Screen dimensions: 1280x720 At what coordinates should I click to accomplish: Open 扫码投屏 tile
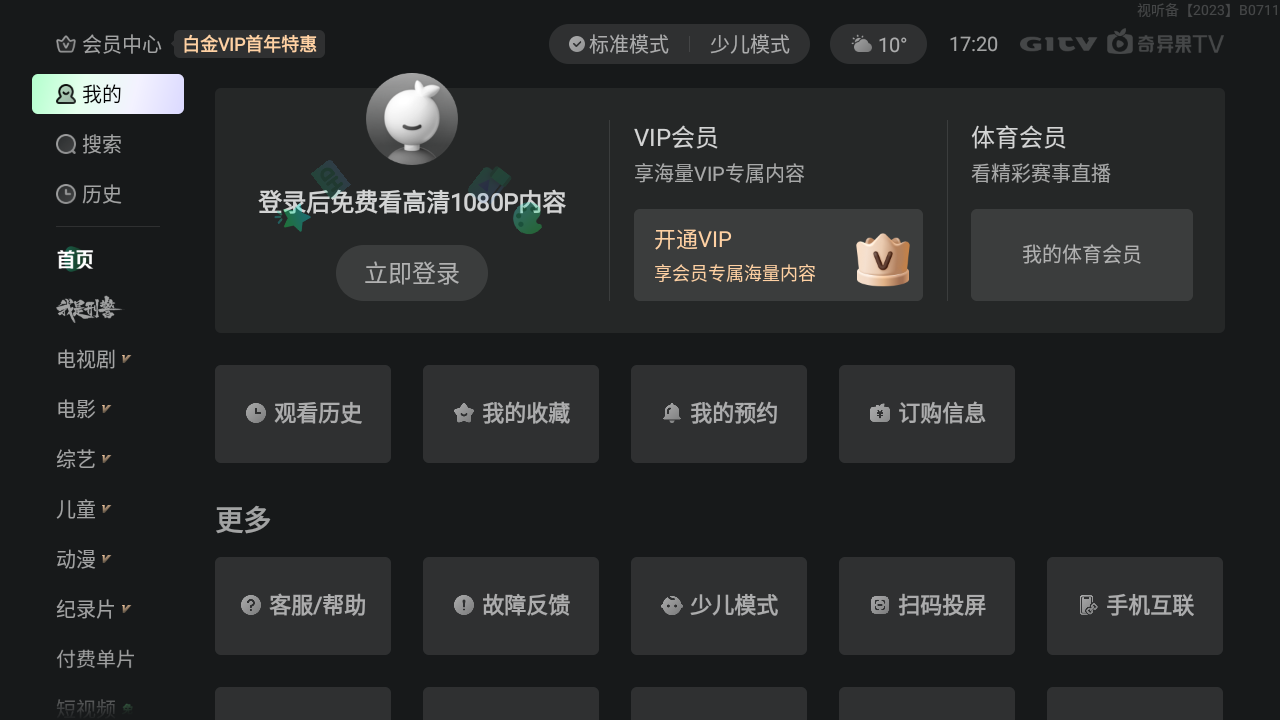tap(927, 606)
